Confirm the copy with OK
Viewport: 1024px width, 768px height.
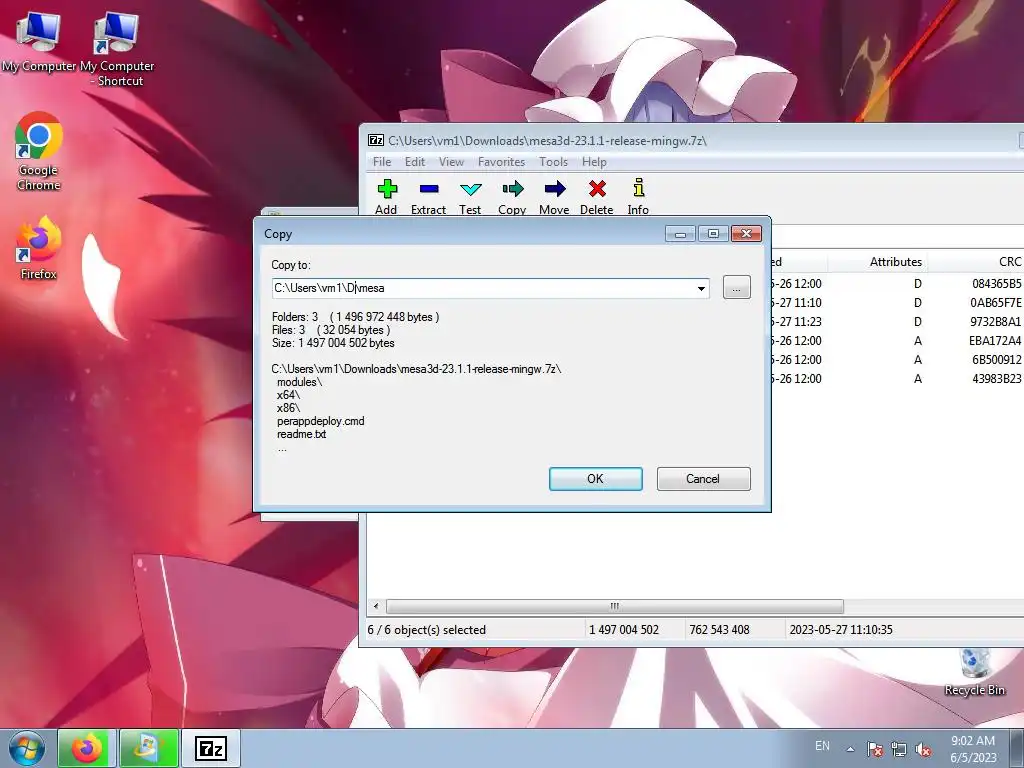tap(596, 479)
